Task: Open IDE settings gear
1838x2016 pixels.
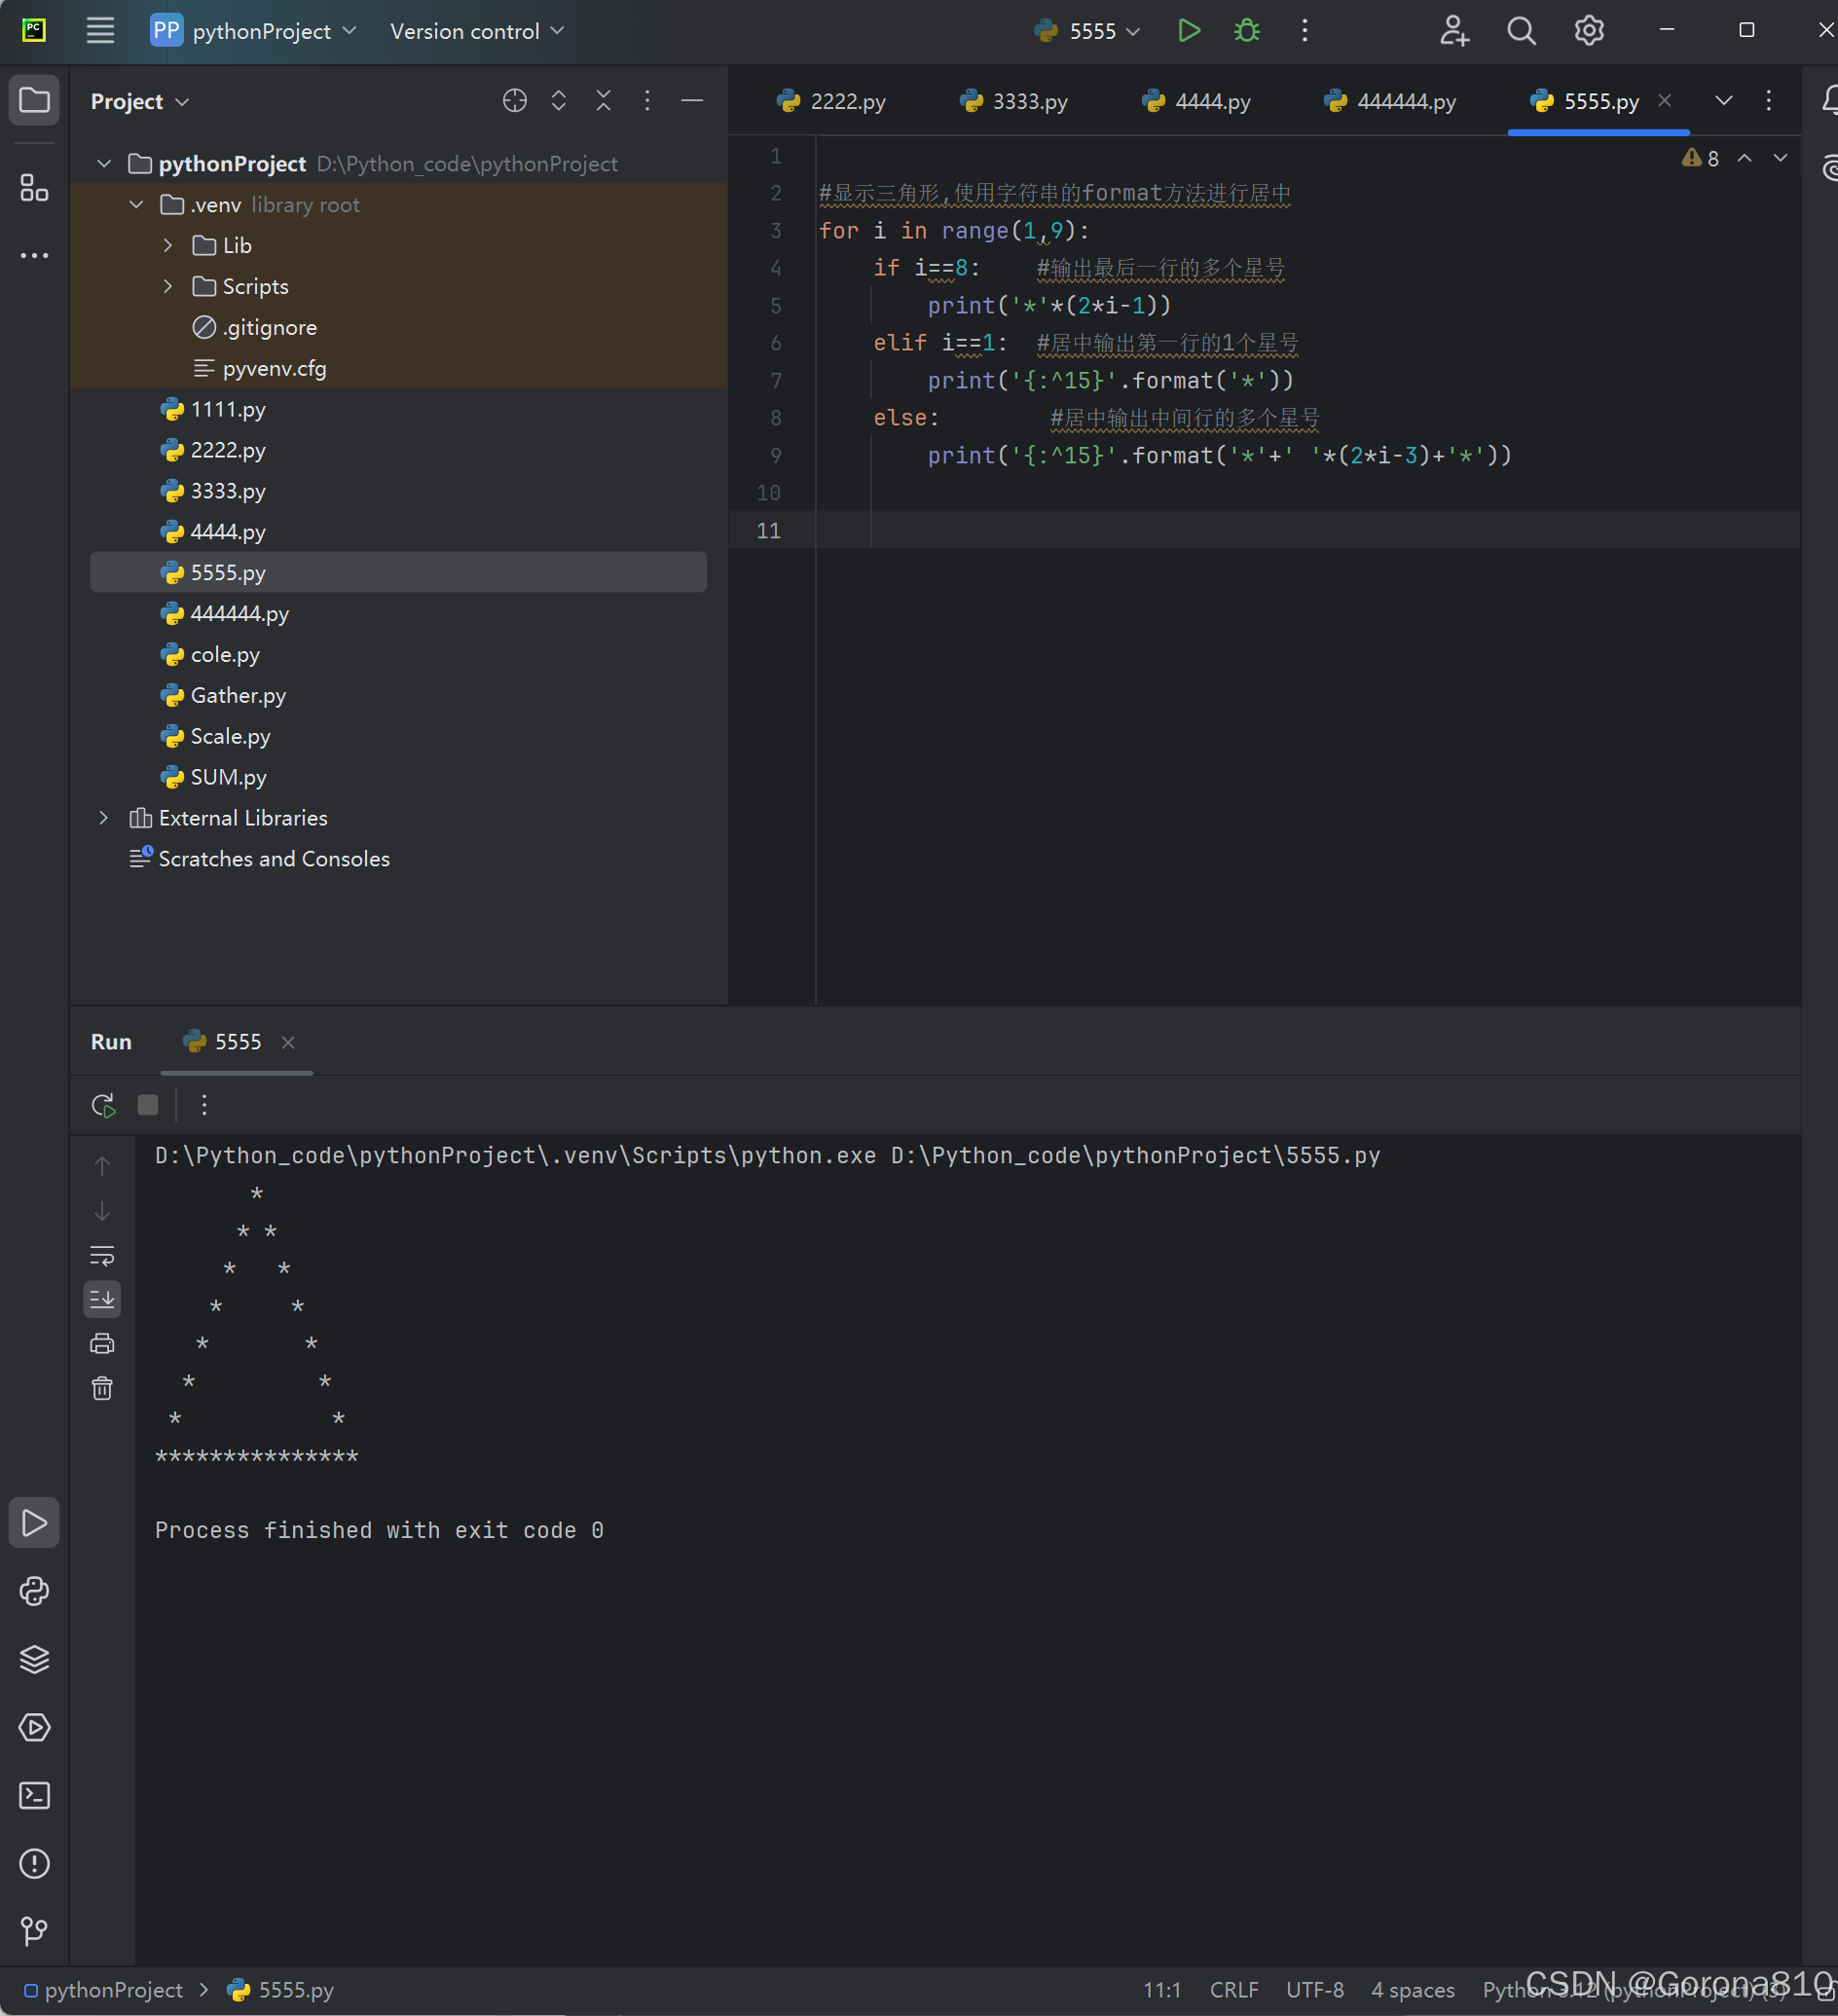Action: click(x=1588, y=31)
